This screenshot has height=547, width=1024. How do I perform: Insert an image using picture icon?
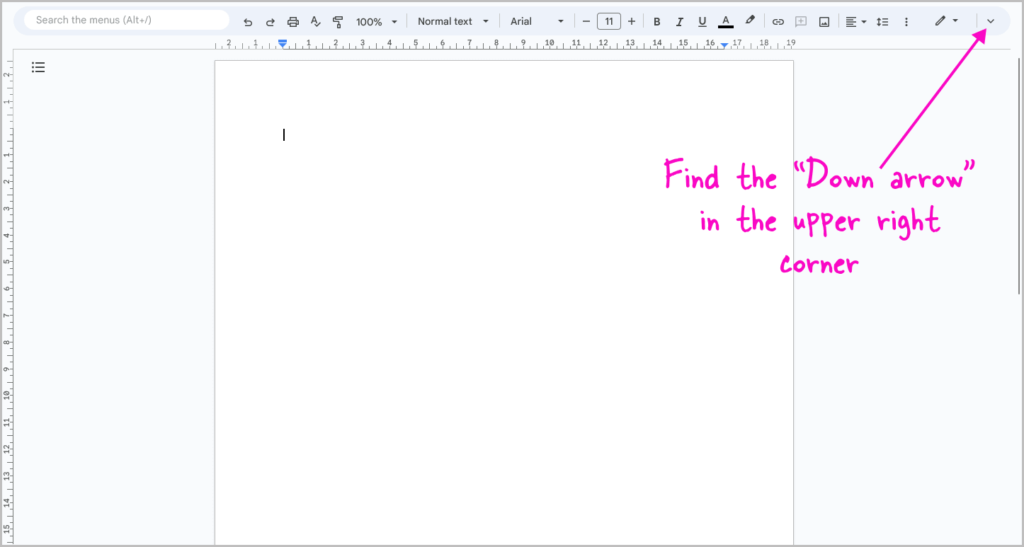(x=824, y=22)
